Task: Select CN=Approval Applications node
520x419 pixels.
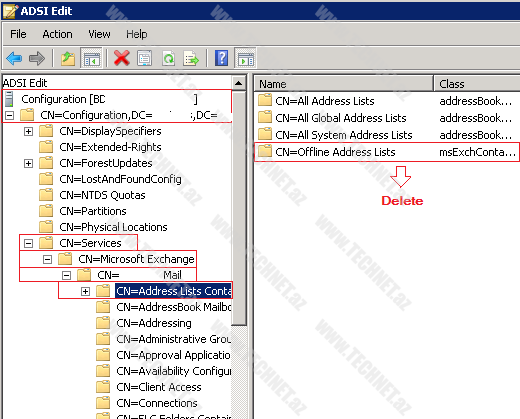Action: pos(173,355)
